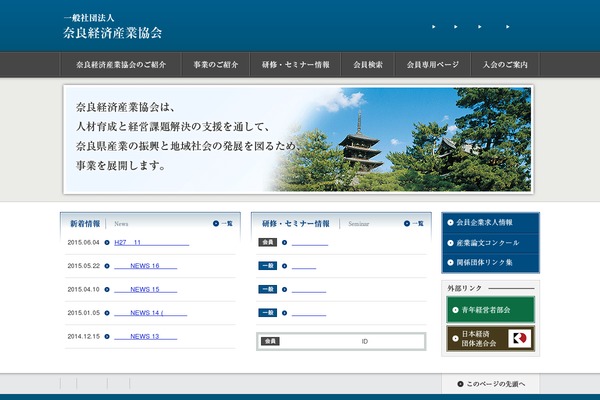
Task: Click bullet icon beside 2015.05.22 news
Action: tap(107, 266)
